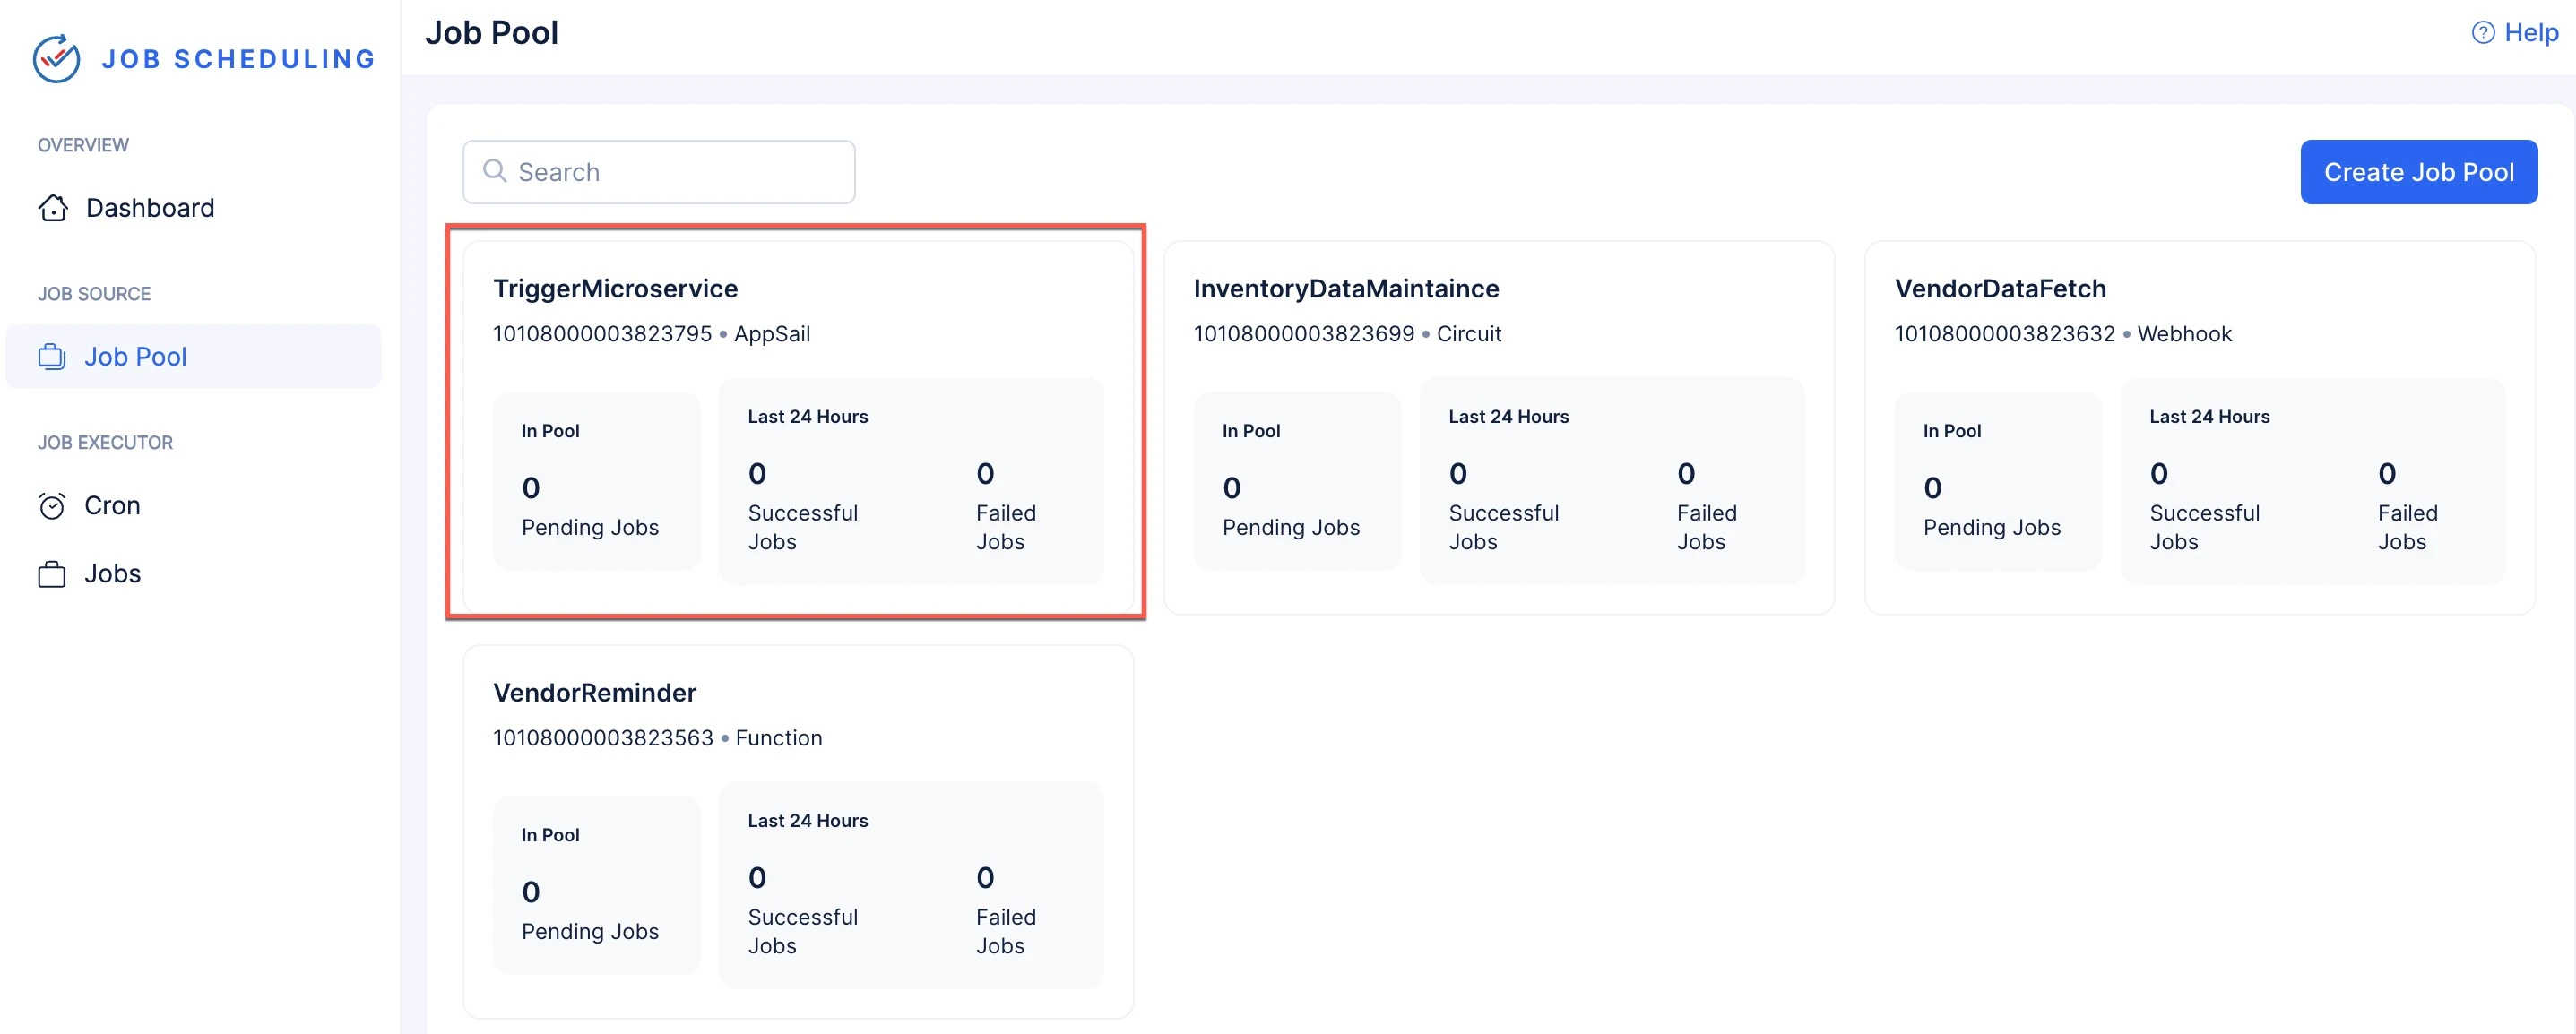Click Pending Jobs in VendorReminder card
The width and height of the screenshot is (2576, 1034).
point(590,932)
